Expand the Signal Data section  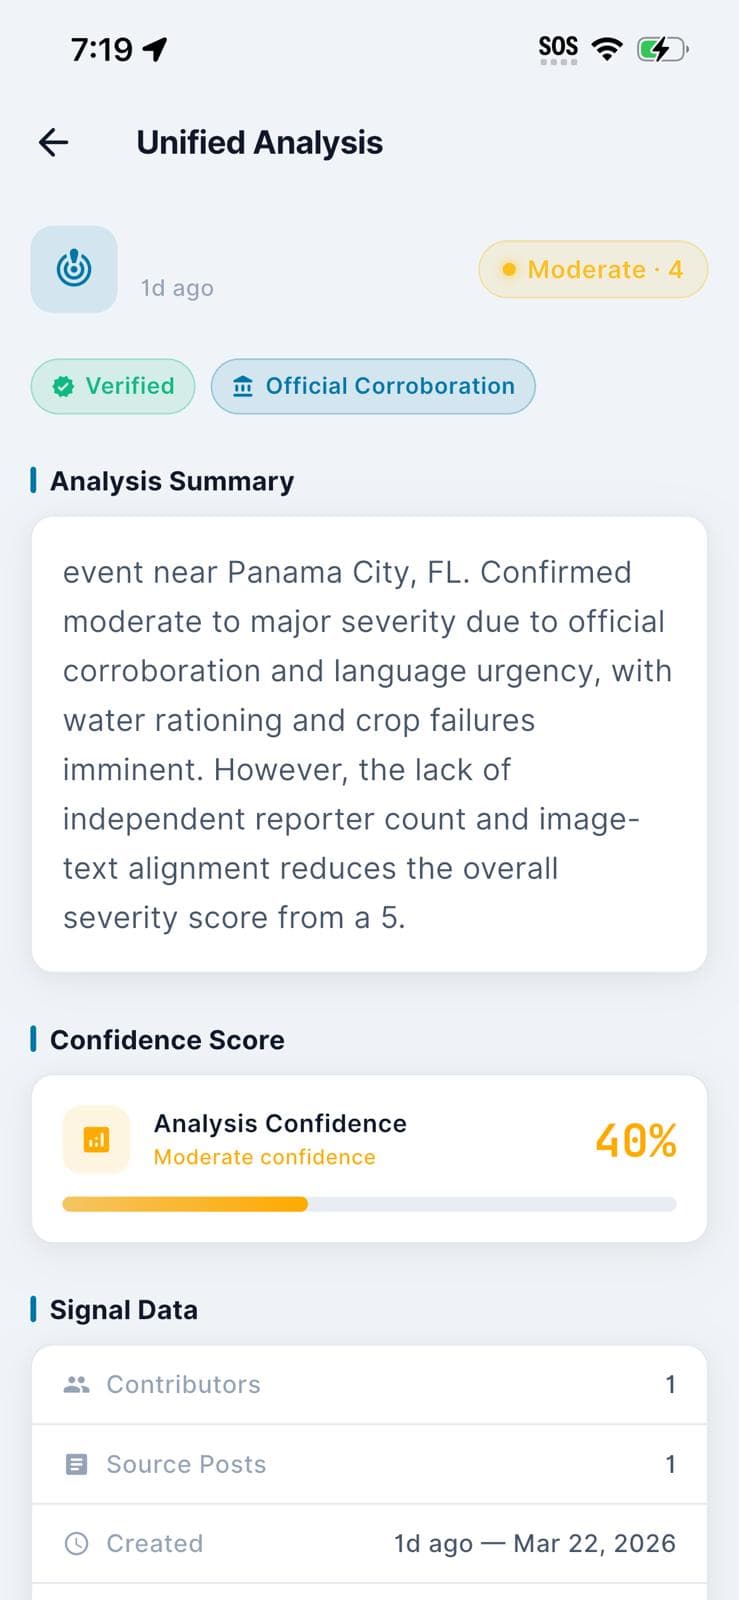(x=123, y=1309)
